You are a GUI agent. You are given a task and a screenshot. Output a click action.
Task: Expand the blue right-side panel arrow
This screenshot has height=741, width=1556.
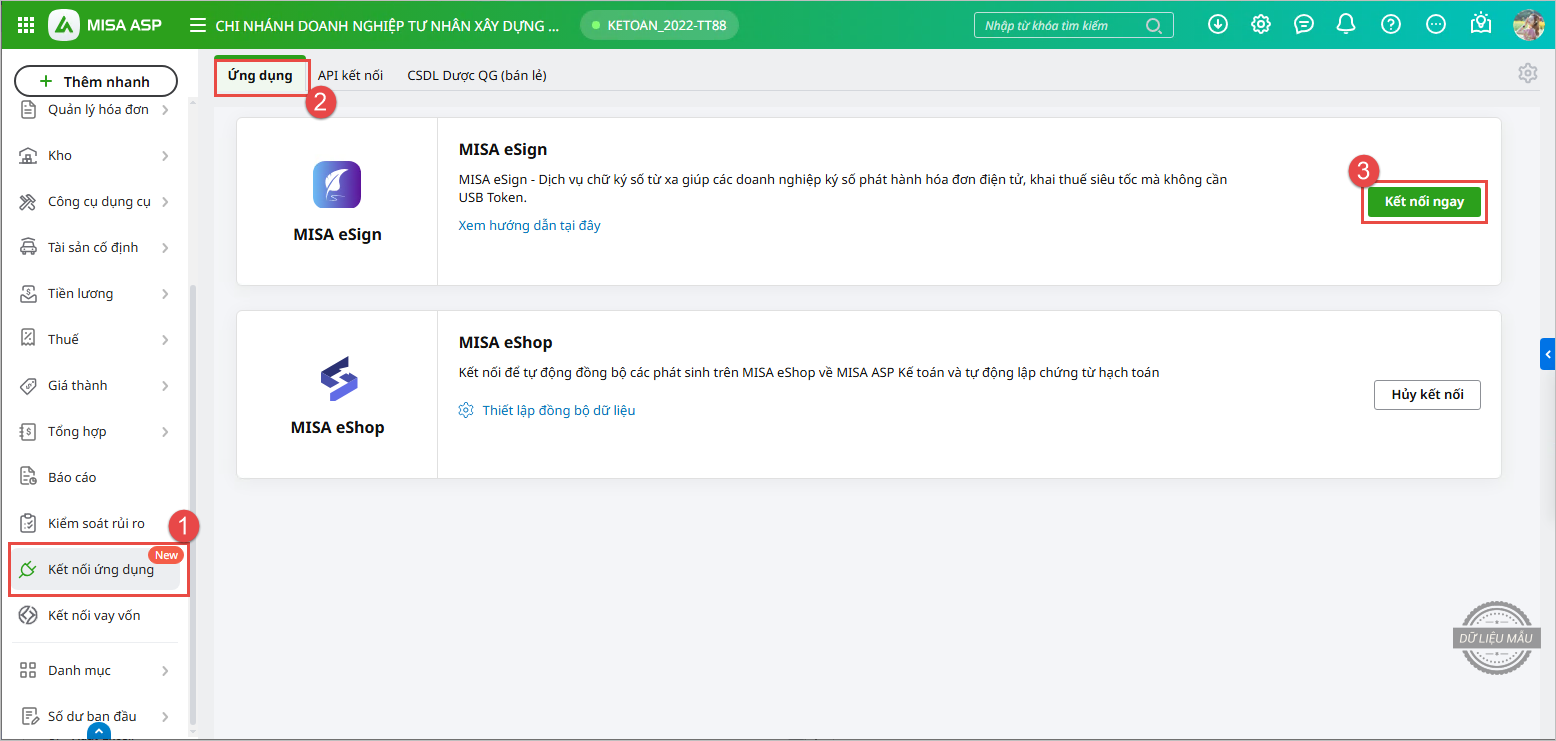[x=1548, y=354]
